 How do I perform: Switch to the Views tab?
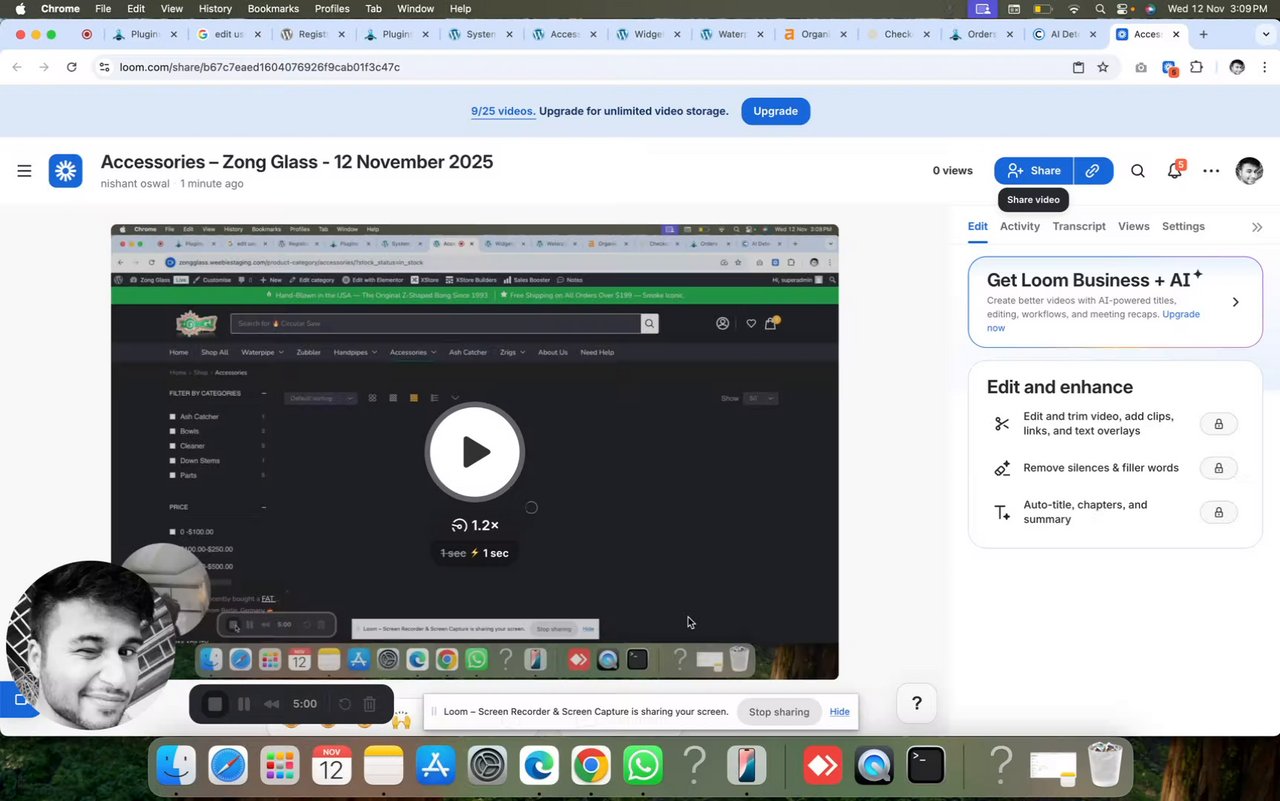(x=1133, y=226)
